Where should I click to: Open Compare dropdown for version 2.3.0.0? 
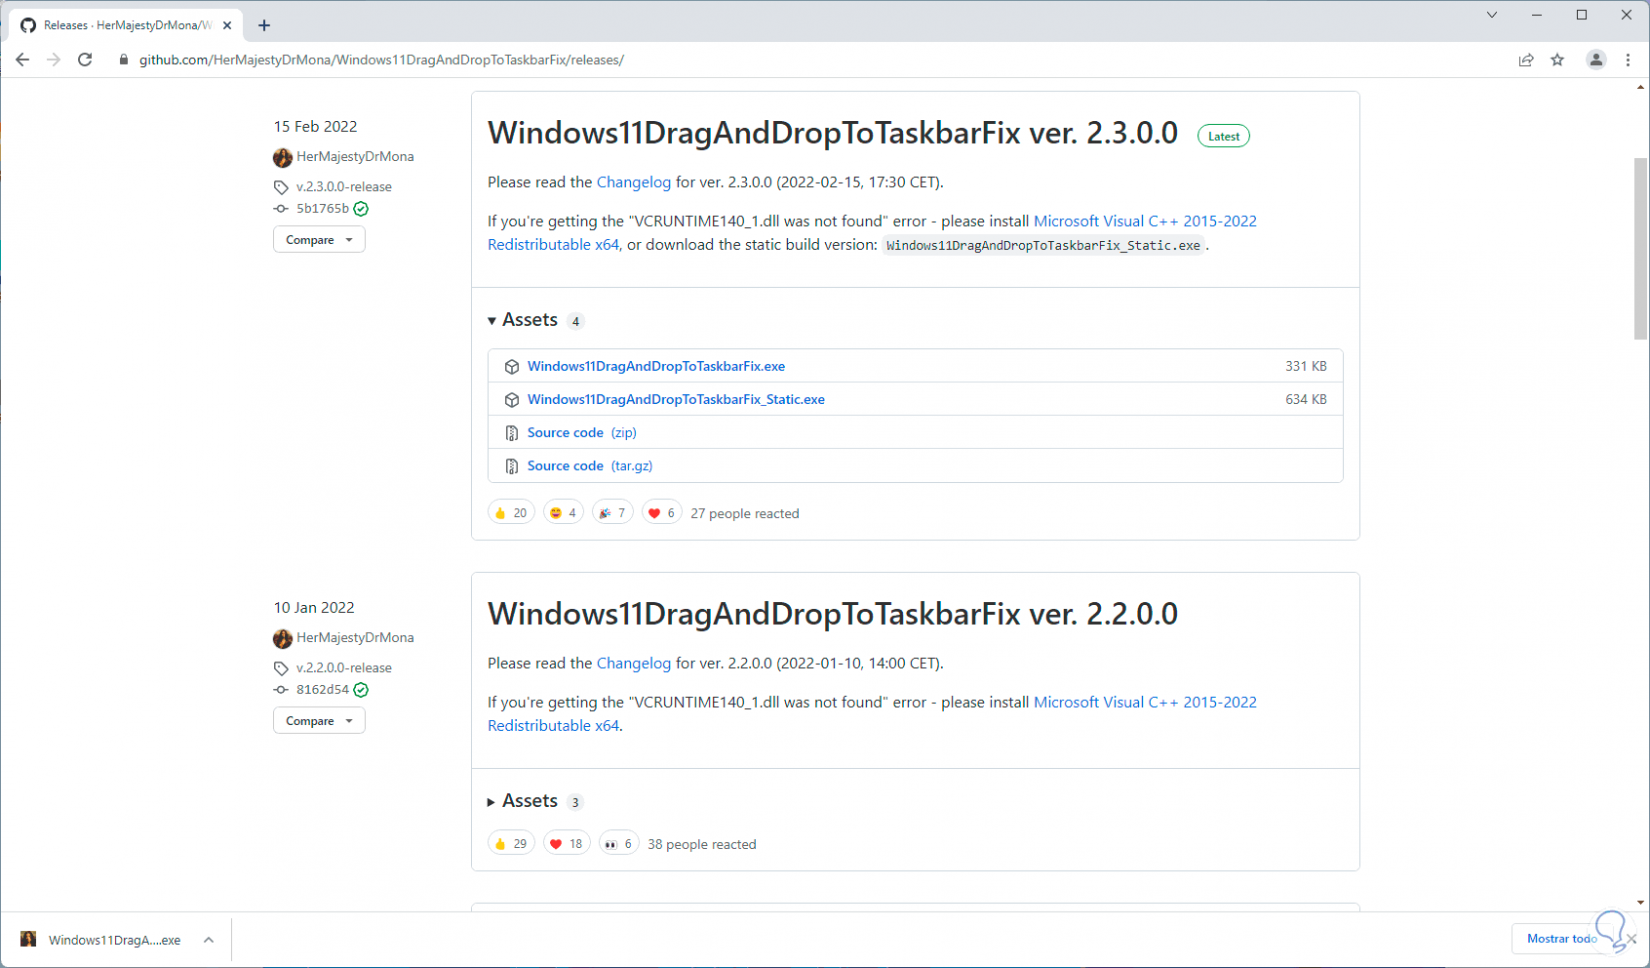319,240
